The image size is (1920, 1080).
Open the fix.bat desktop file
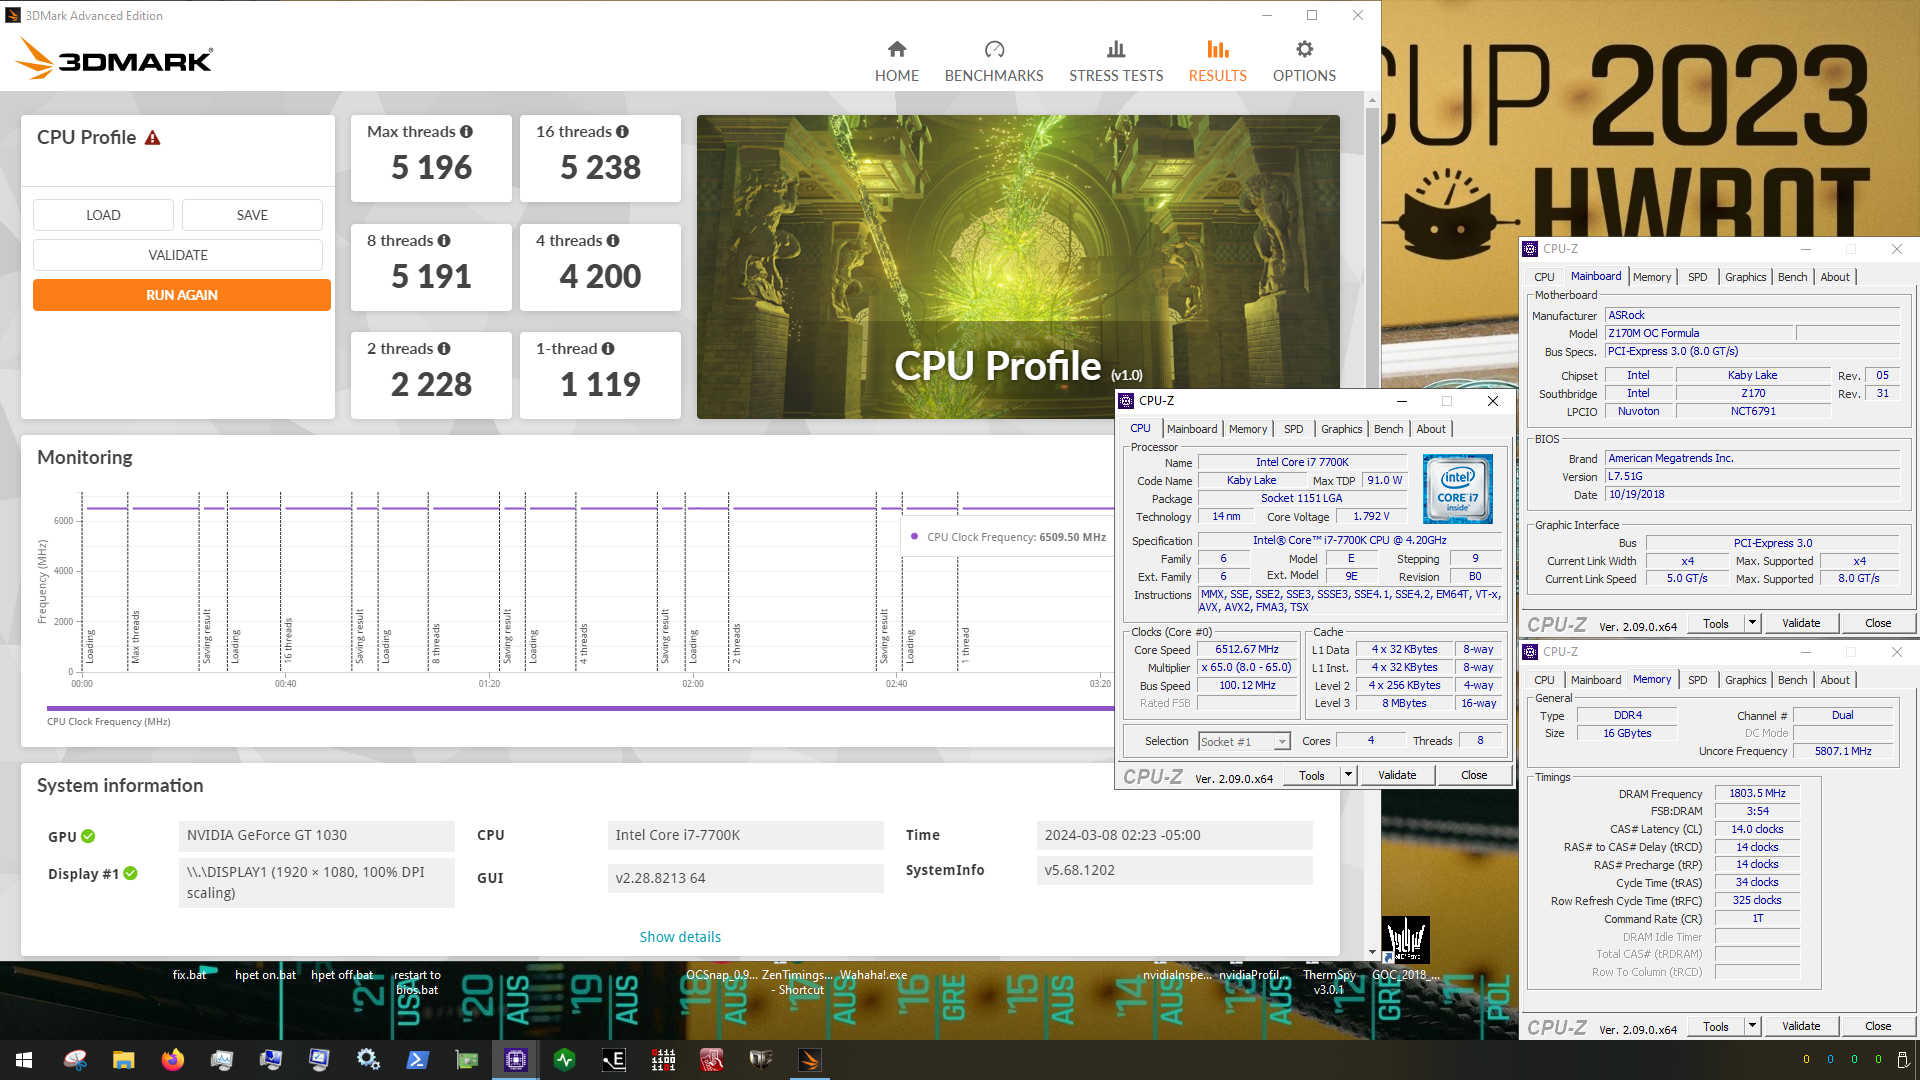pyautogui.click(x=189, y=975)
